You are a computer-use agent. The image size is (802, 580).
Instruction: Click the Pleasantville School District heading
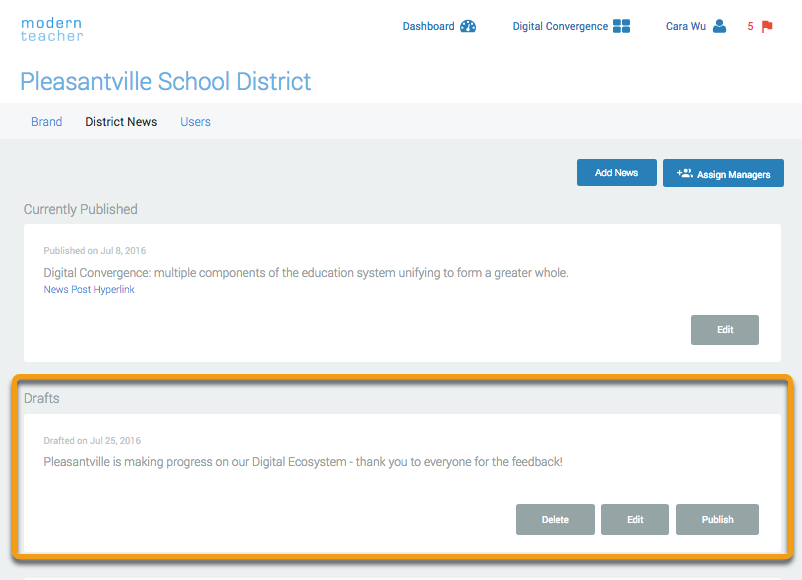tap(166, 81)
